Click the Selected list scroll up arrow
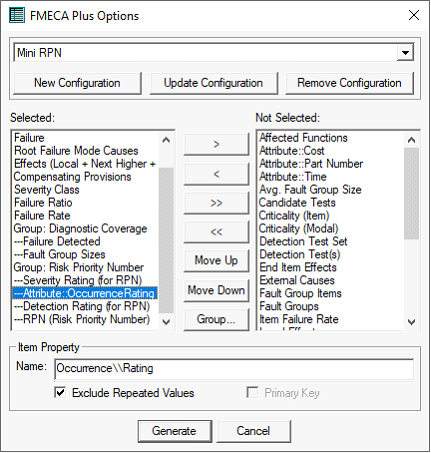The width and height of the screenshot is (431, 453). [166, 140]
